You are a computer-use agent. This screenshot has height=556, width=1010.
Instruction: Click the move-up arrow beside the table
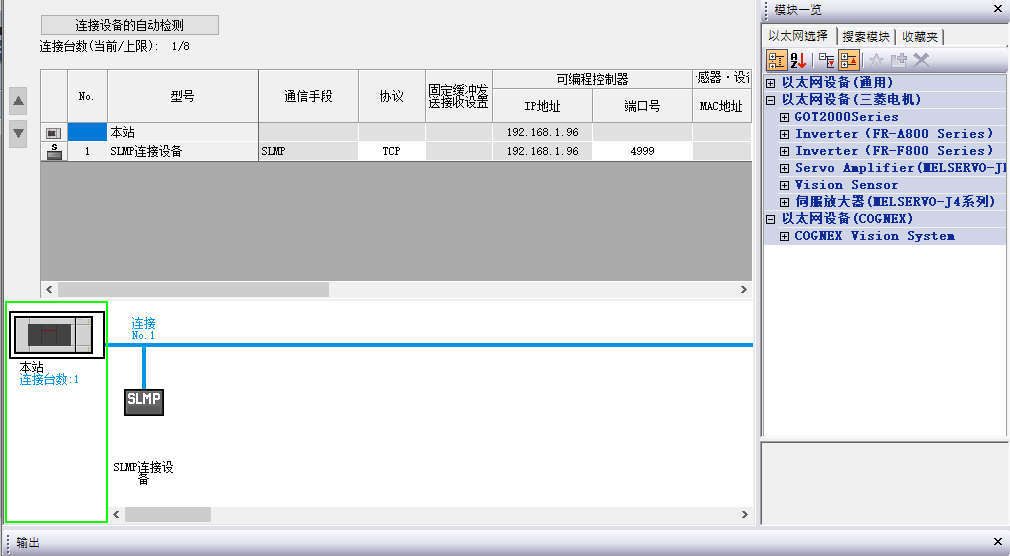18,101
